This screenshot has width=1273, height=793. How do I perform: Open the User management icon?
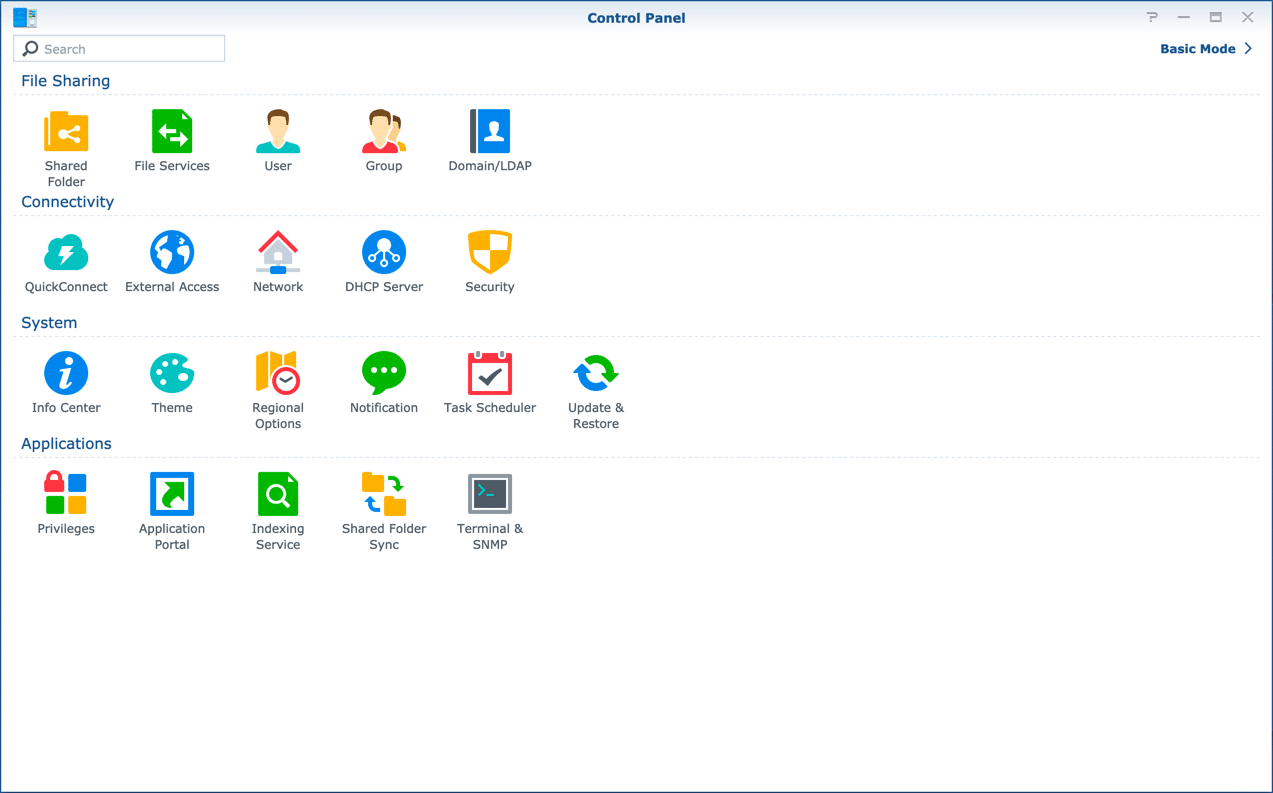[278, 133]
